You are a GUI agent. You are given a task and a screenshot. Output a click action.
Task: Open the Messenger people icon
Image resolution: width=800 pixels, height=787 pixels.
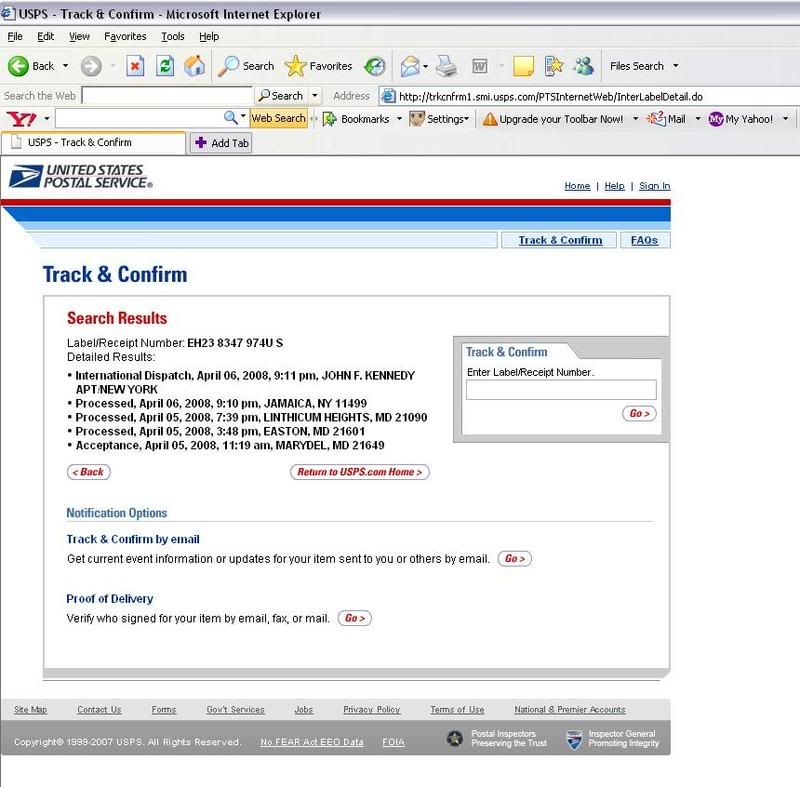pos(584,66)
